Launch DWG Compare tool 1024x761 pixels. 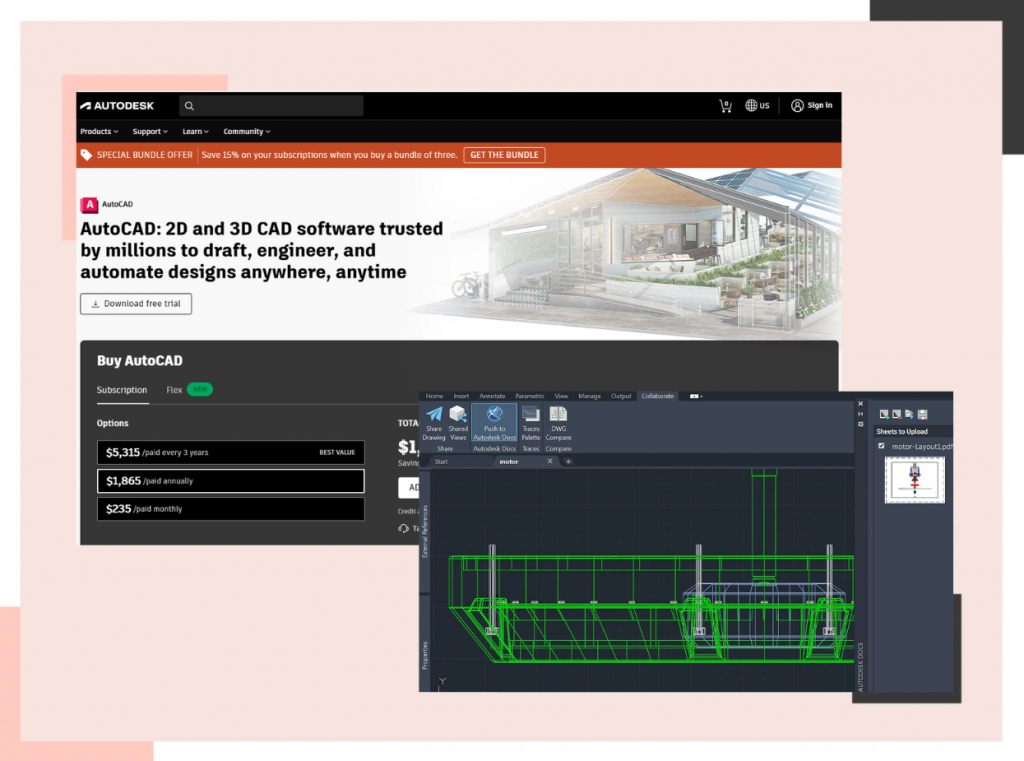click(x=558, y=423)
